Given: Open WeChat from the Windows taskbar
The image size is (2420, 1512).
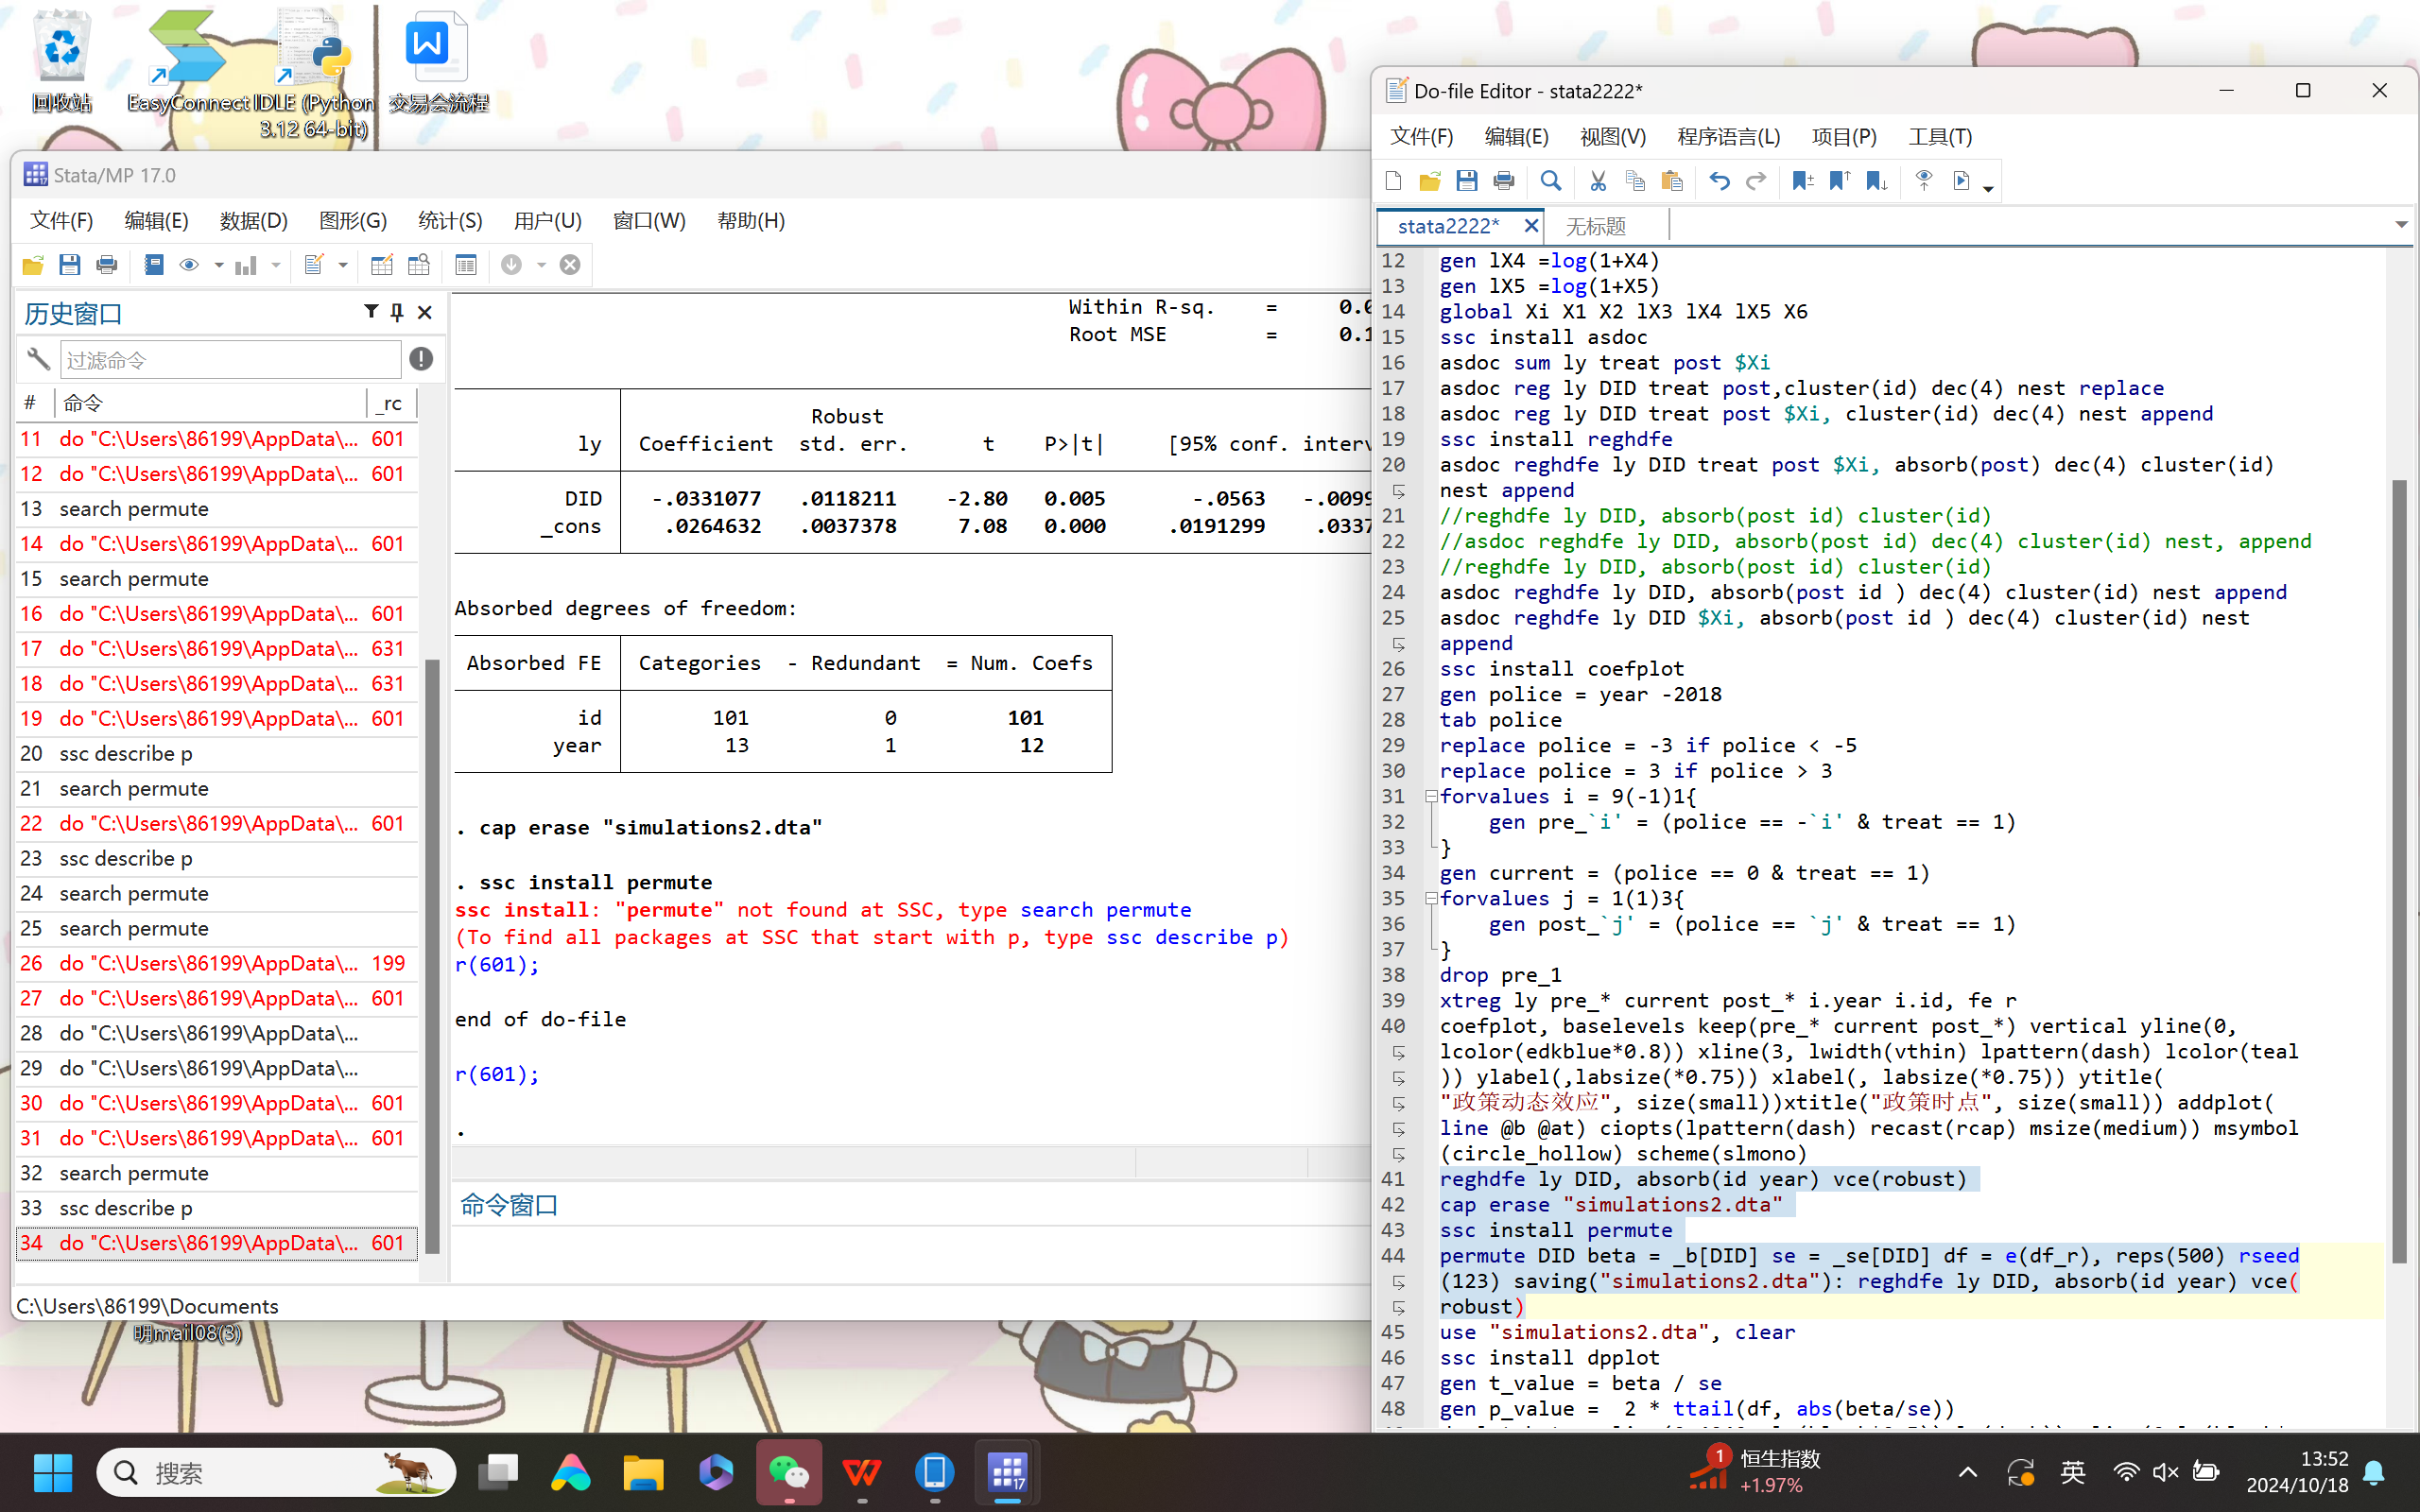Looking at the screenshot, I should pyautogui.click(x=788, y=1472).
